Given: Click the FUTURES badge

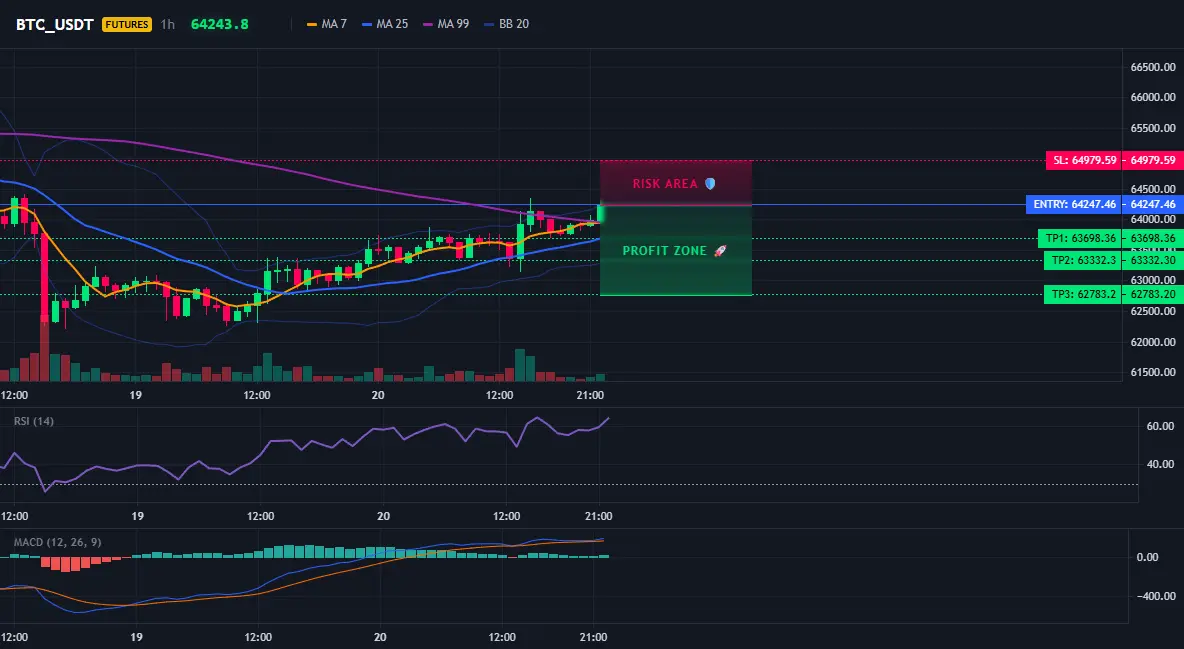Looking at the screenshot, I should 127,24.
